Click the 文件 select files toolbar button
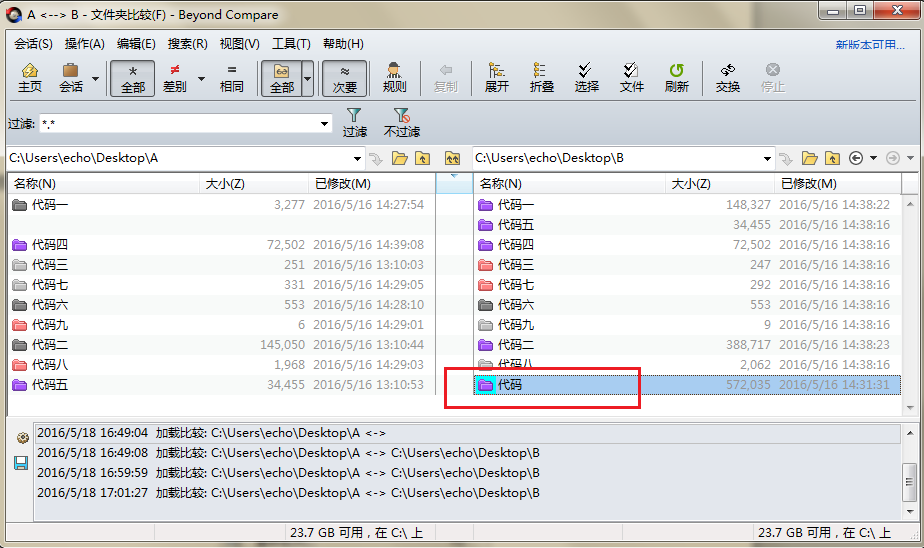This screenshot has height=548, width=924. pos(632,78)
